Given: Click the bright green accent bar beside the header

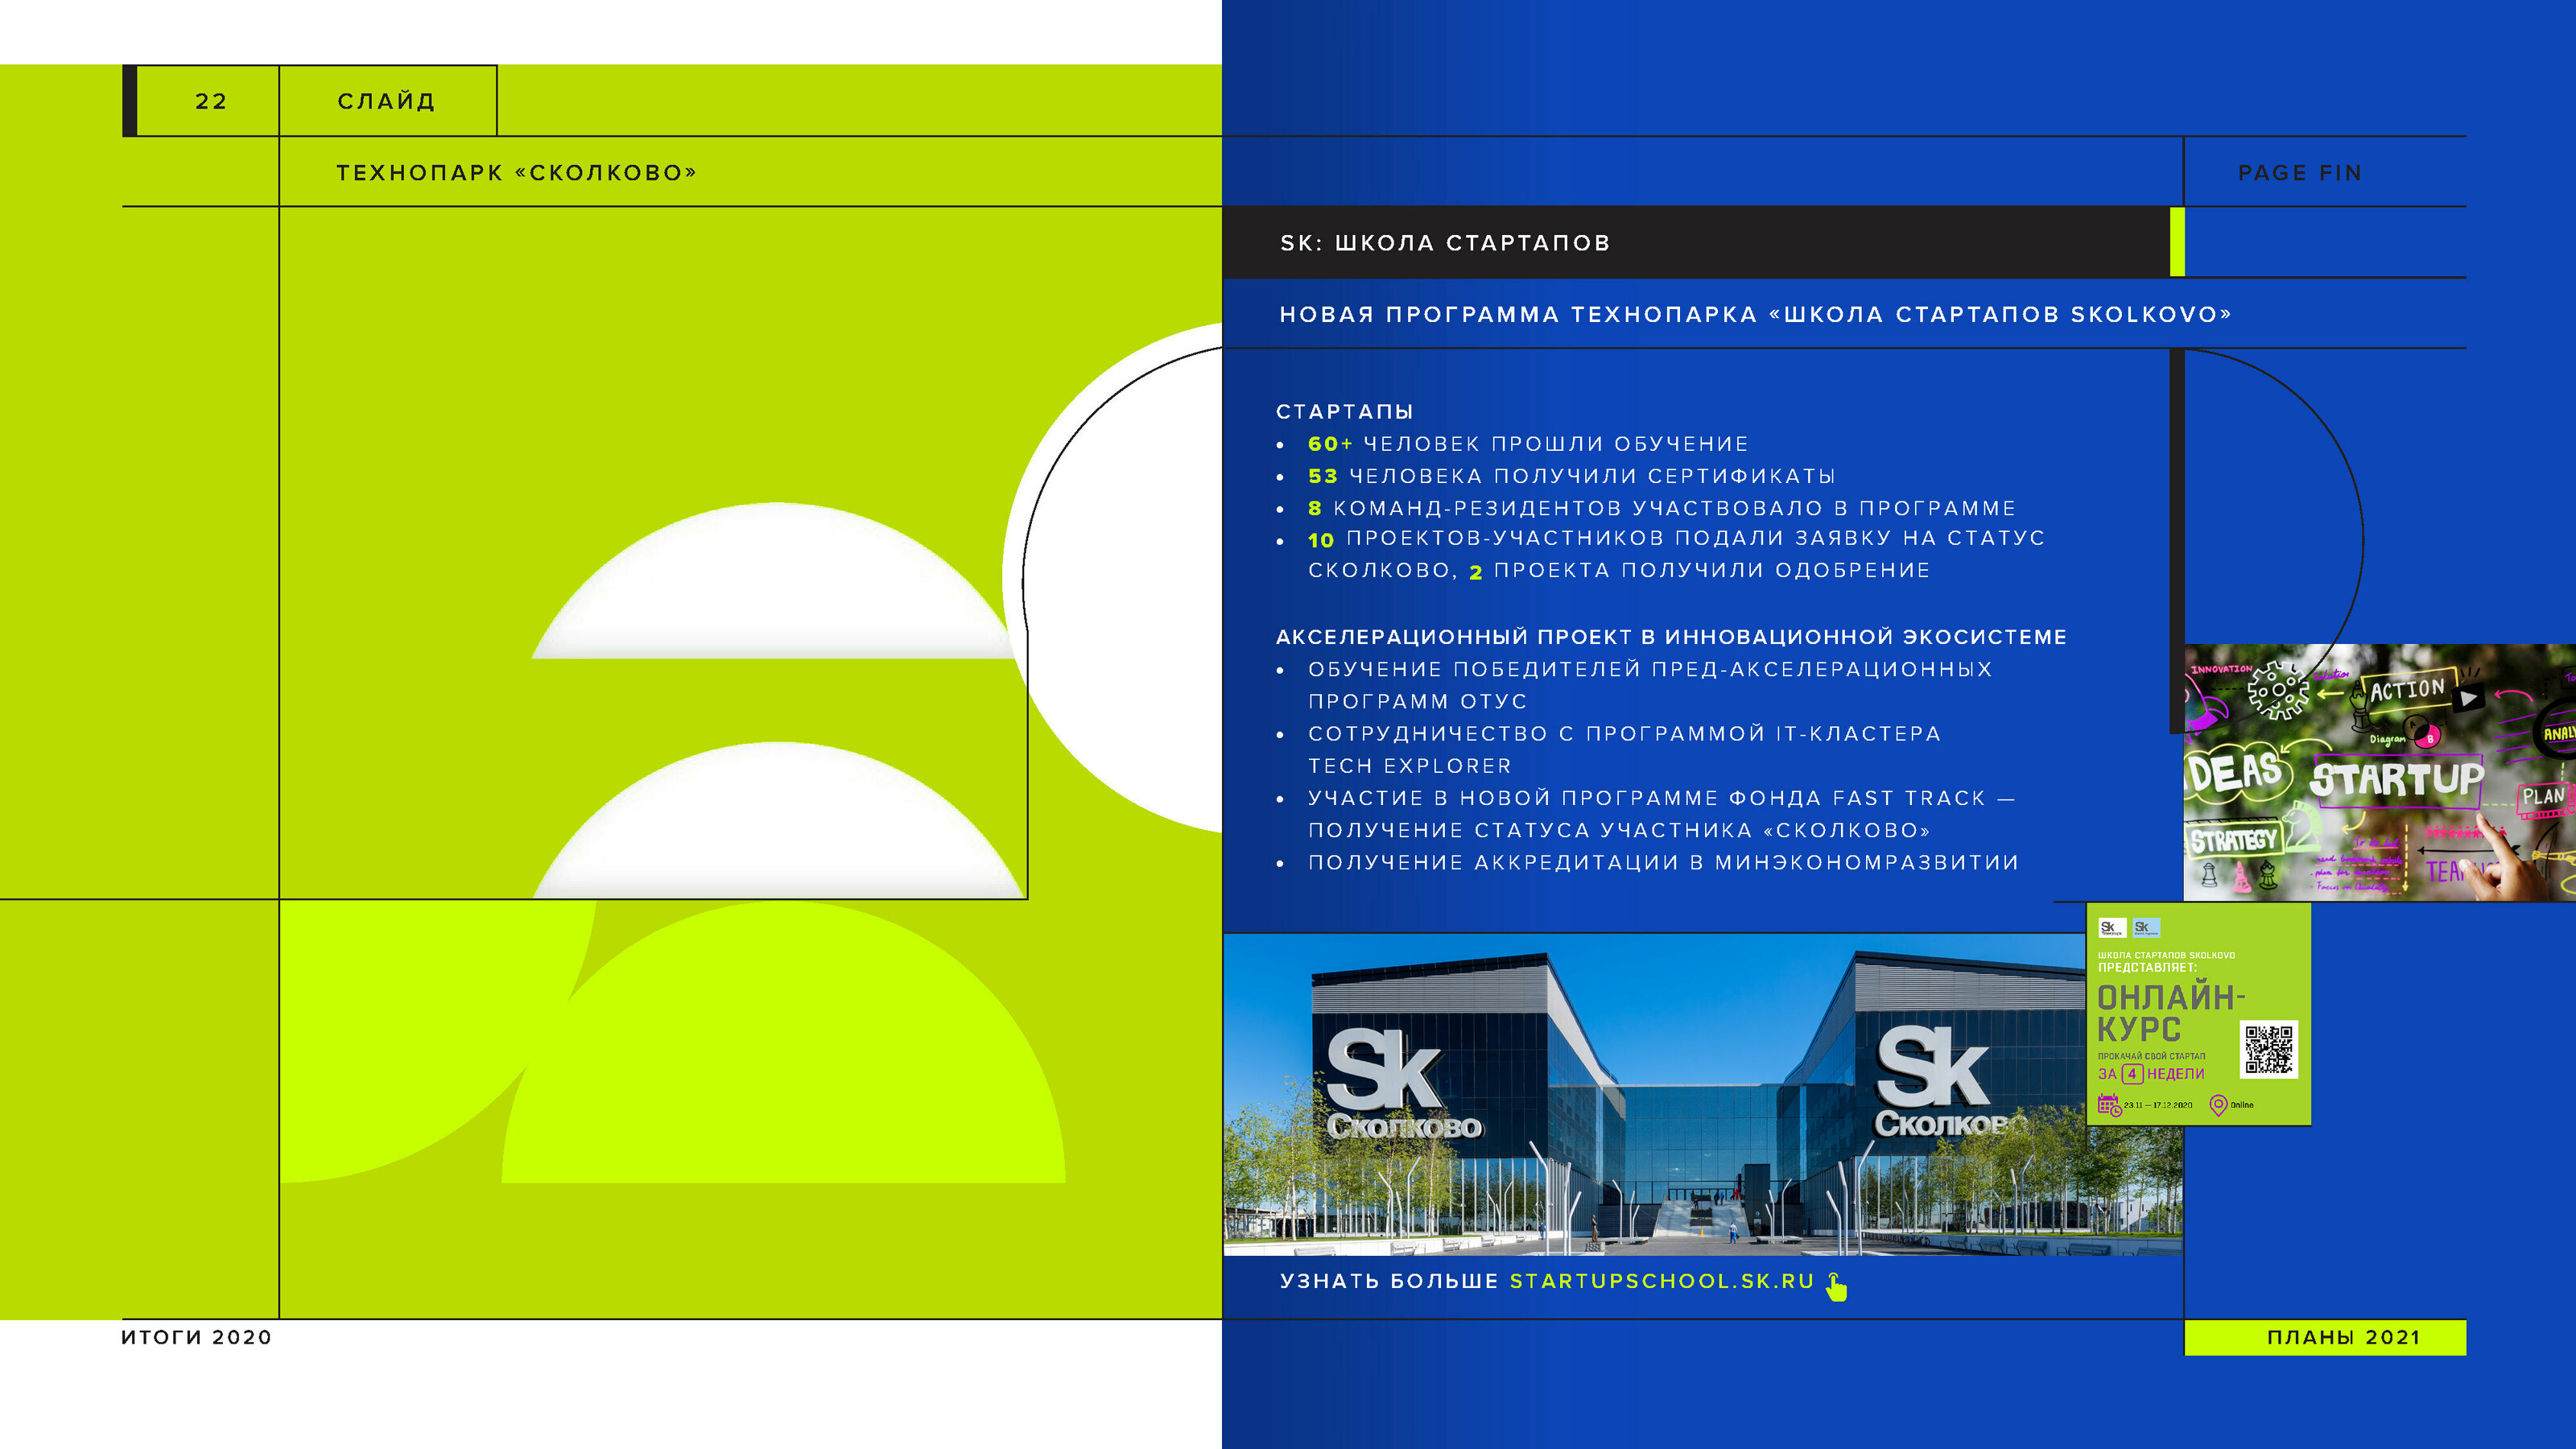Looking at the screenshot, I should [x=2177, y=241].
